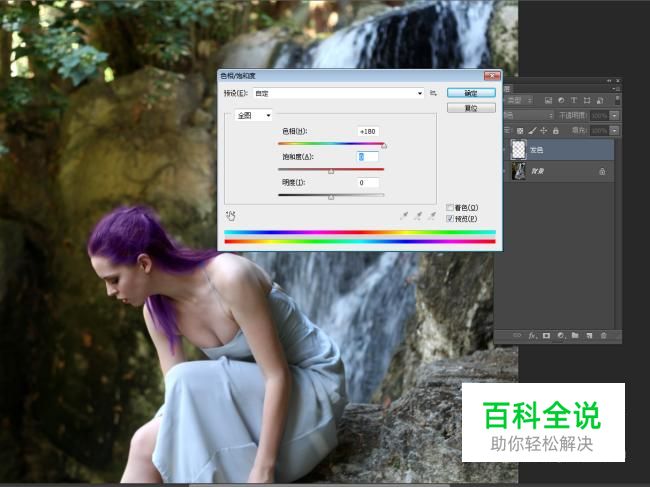
Task: Uncheck the 预览 (Preview) checkbox
Action: 449,218
